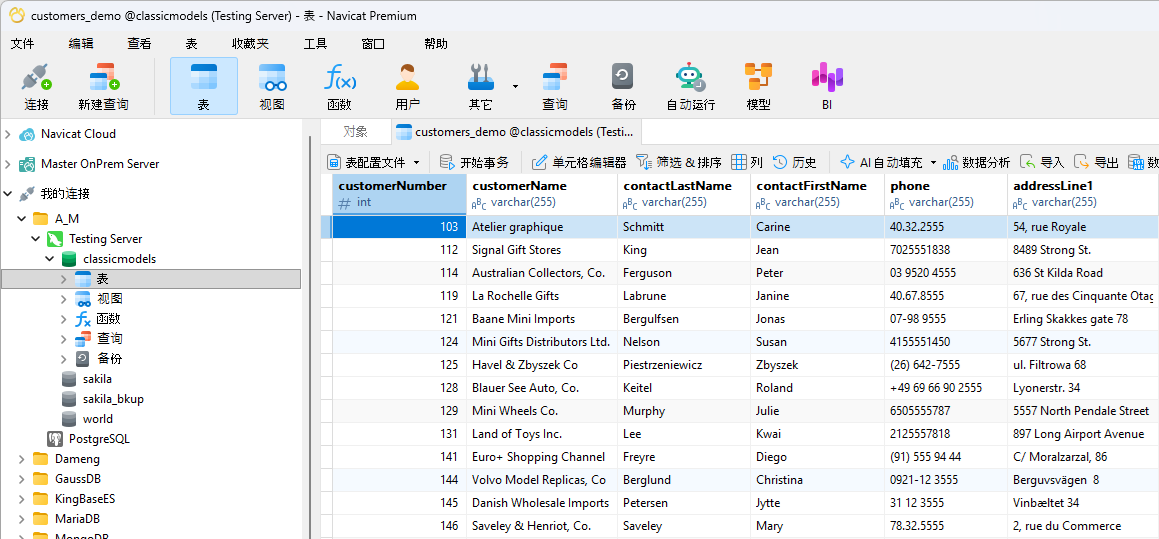The width and height of the screenshot is (1159, 539).
Task: Click the addressLine1 column header
Action: pos(1083,194)
